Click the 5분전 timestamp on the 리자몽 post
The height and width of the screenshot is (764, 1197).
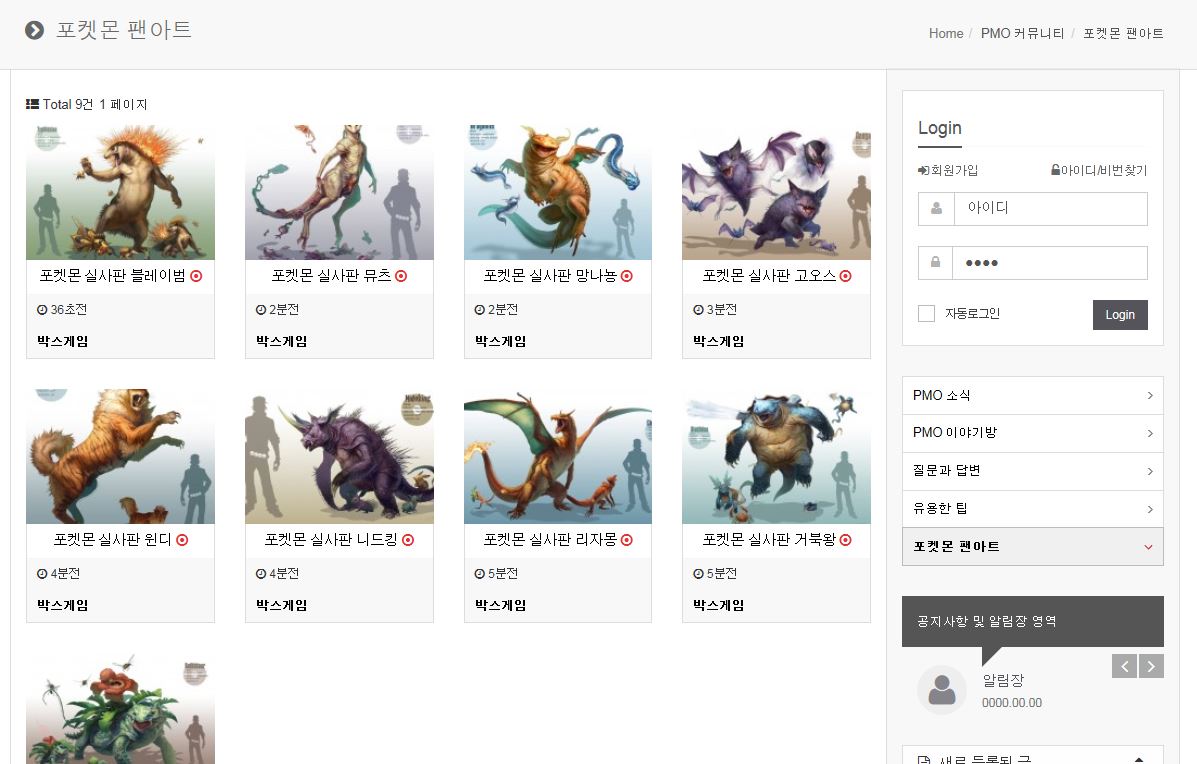pos(503,574)
